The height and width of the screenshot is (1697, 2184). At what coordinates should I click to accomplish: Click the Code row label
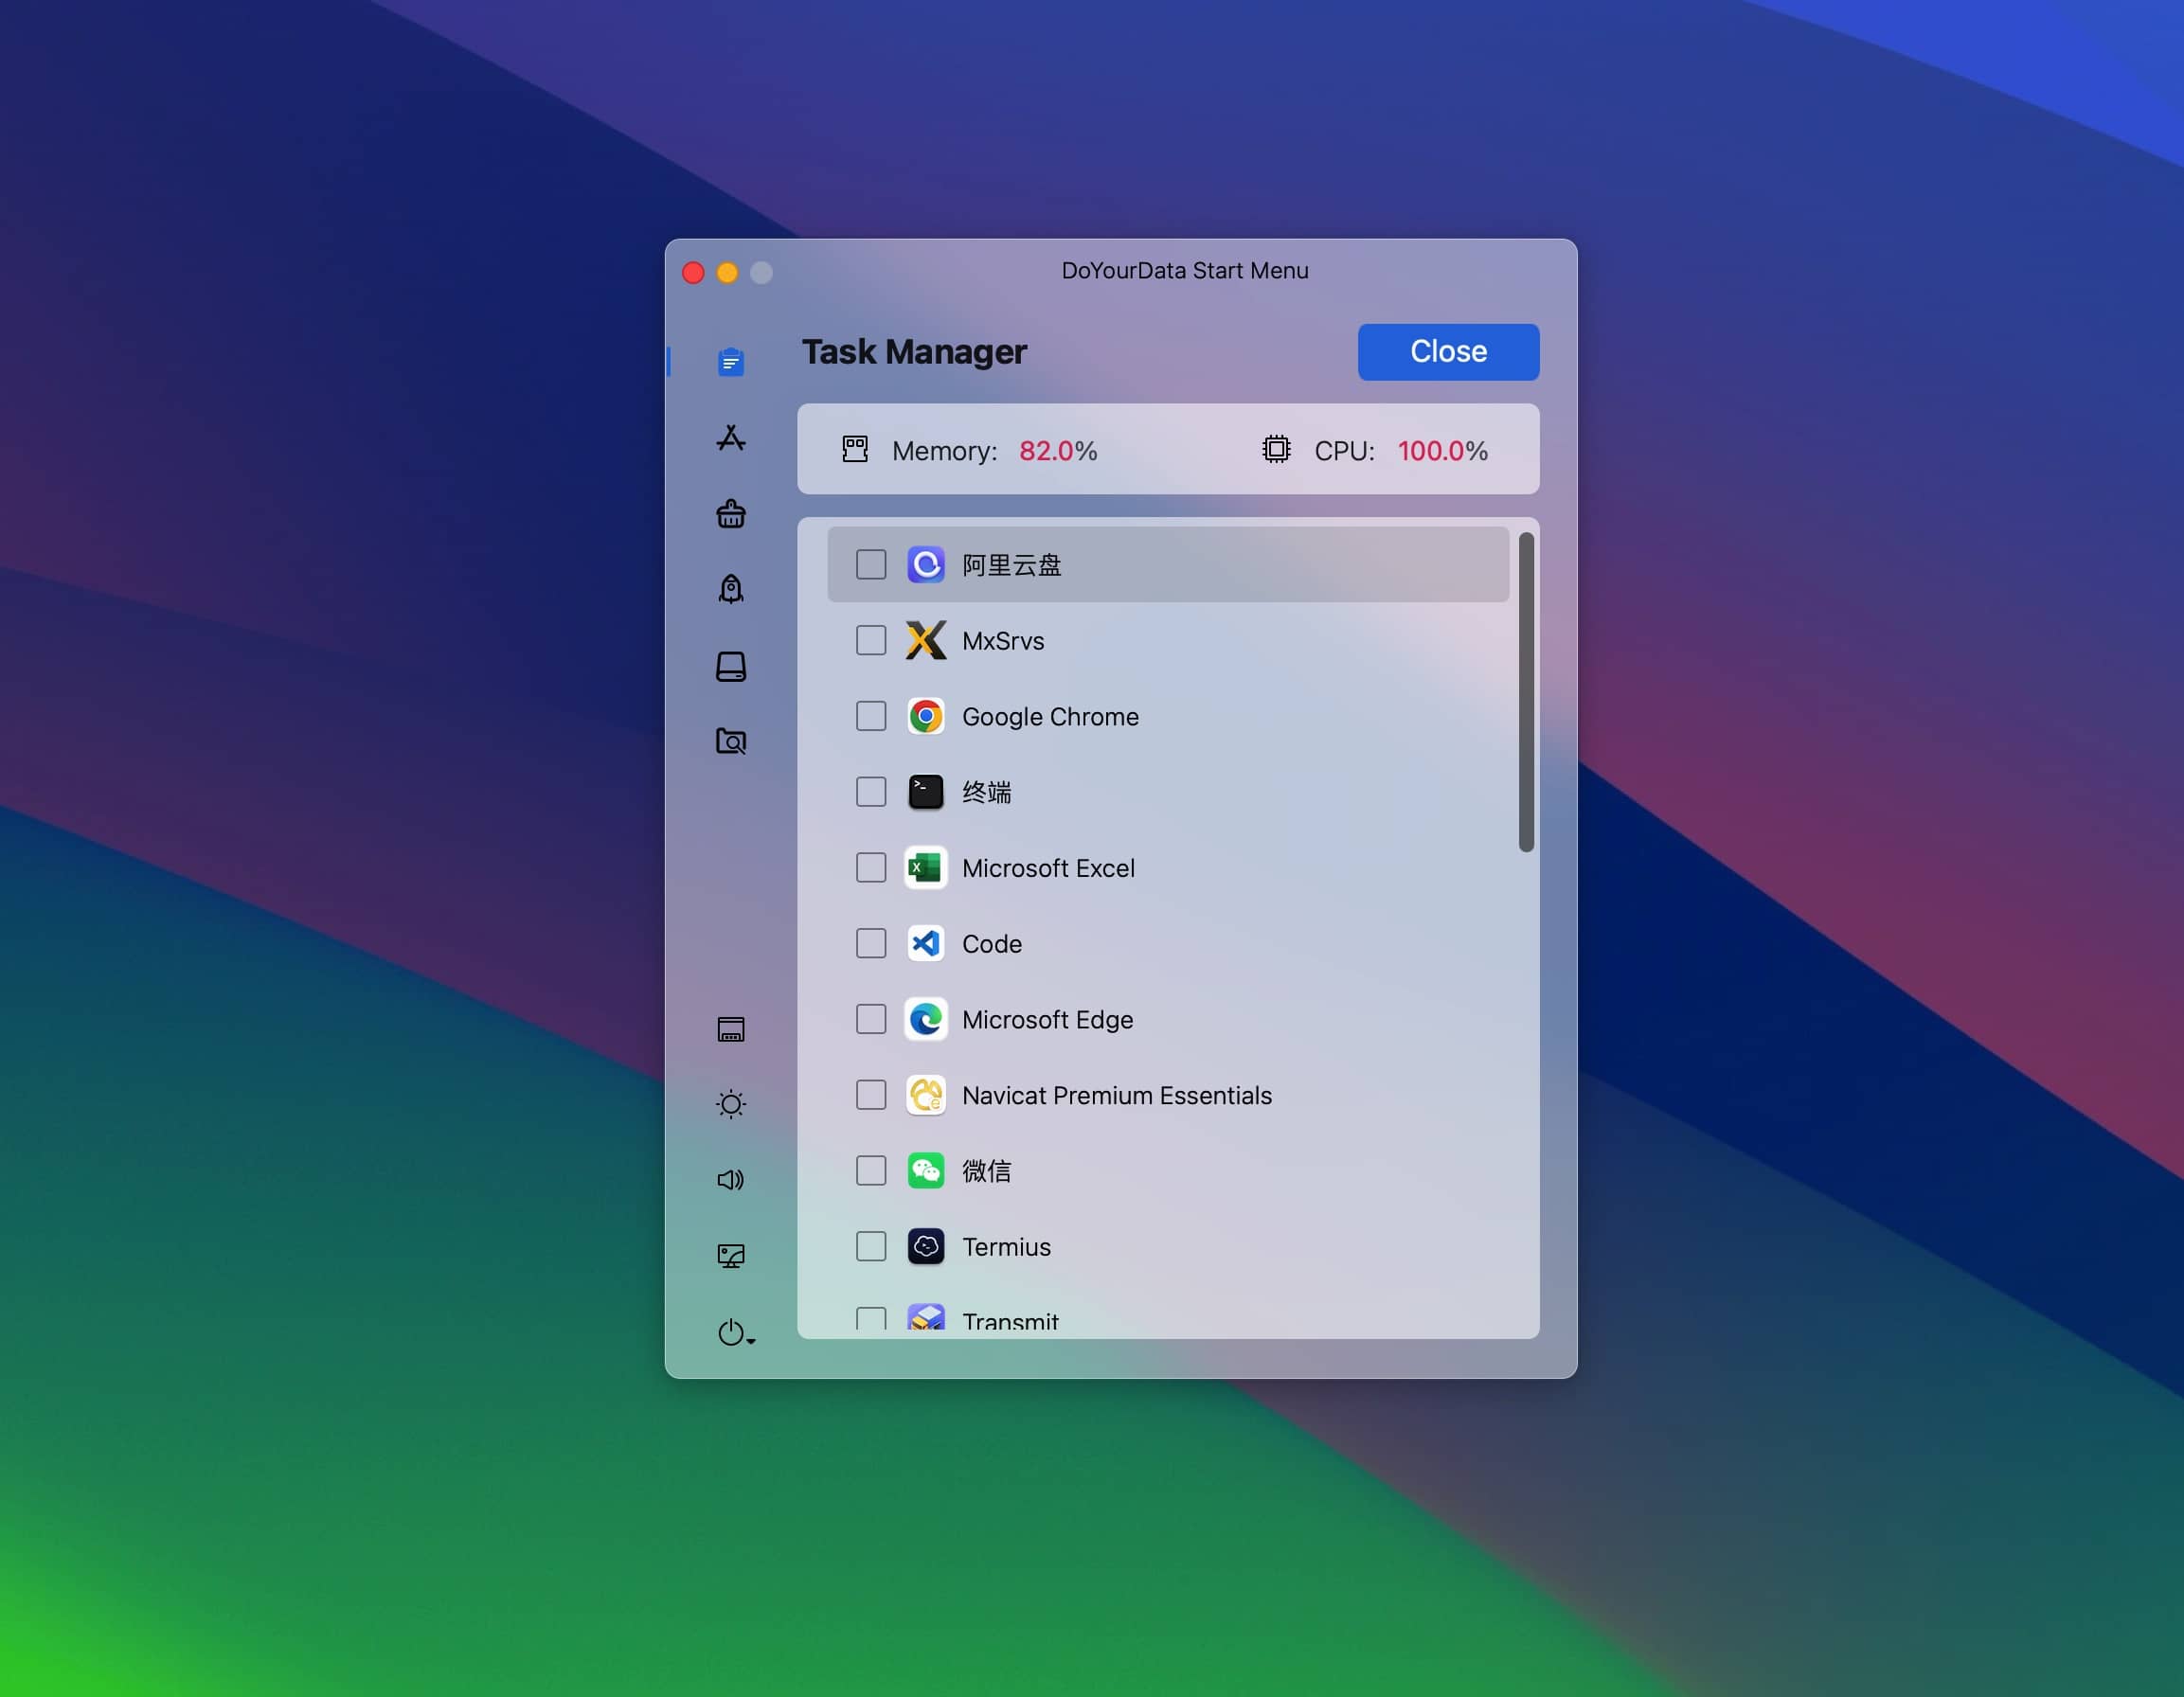point(992,944)
